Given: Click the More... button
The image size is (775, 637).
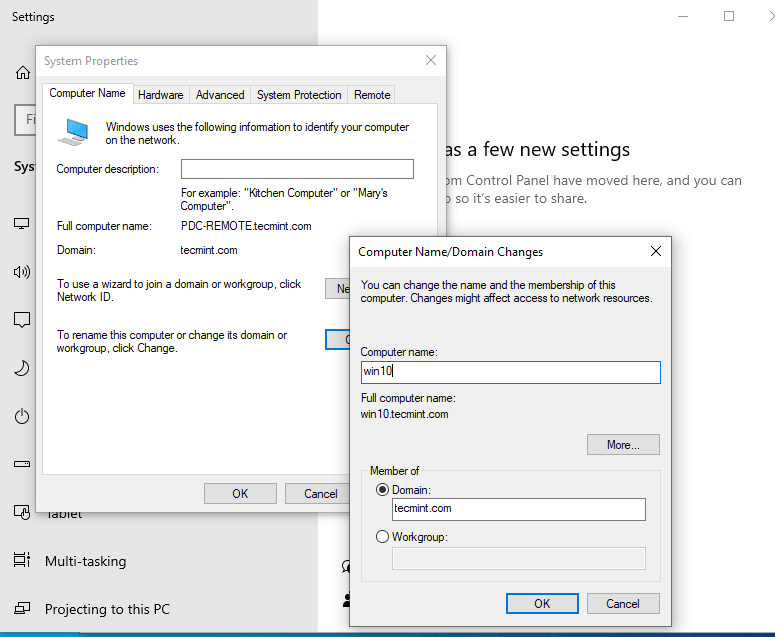Looking at the screenshot, I should [x=623, y=445].
